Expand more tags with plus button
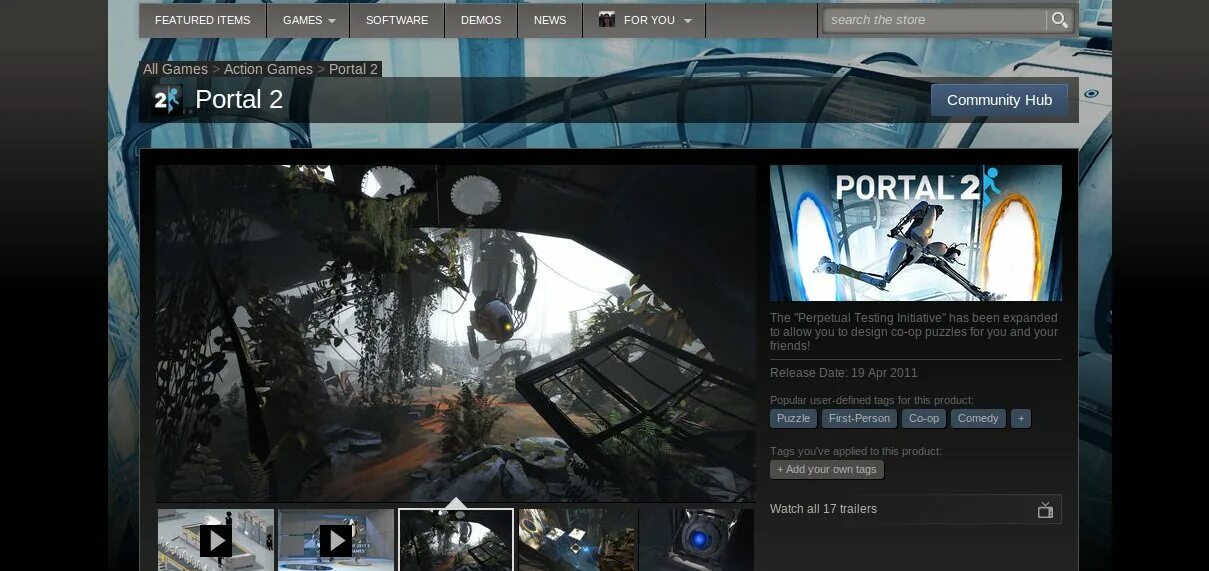This screenshot has width=1209, height=571. tap(1020, 418)
